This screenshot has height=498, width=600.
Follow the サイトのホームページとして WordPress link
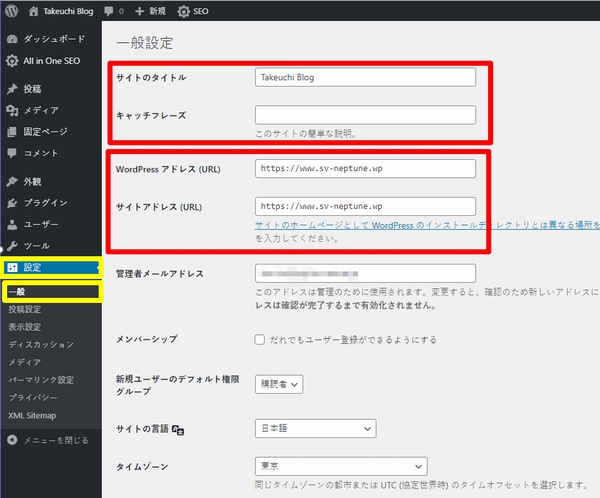point(427,225)
